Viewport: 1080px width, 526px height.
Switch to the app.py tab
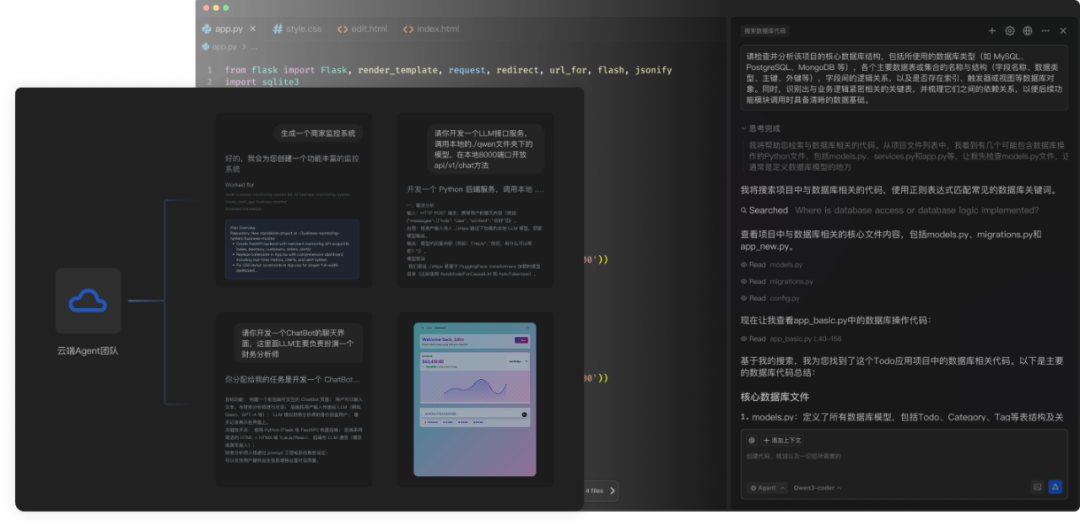pos(229,29)
